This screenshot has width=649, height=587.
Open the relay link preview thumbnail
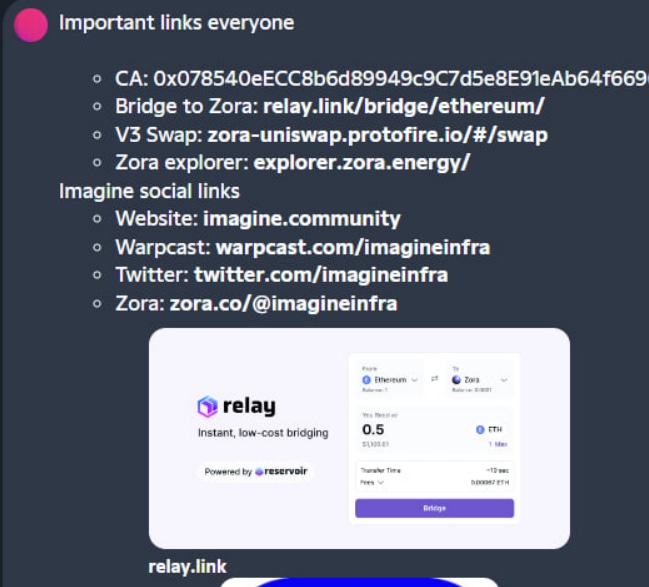[359, 438]
